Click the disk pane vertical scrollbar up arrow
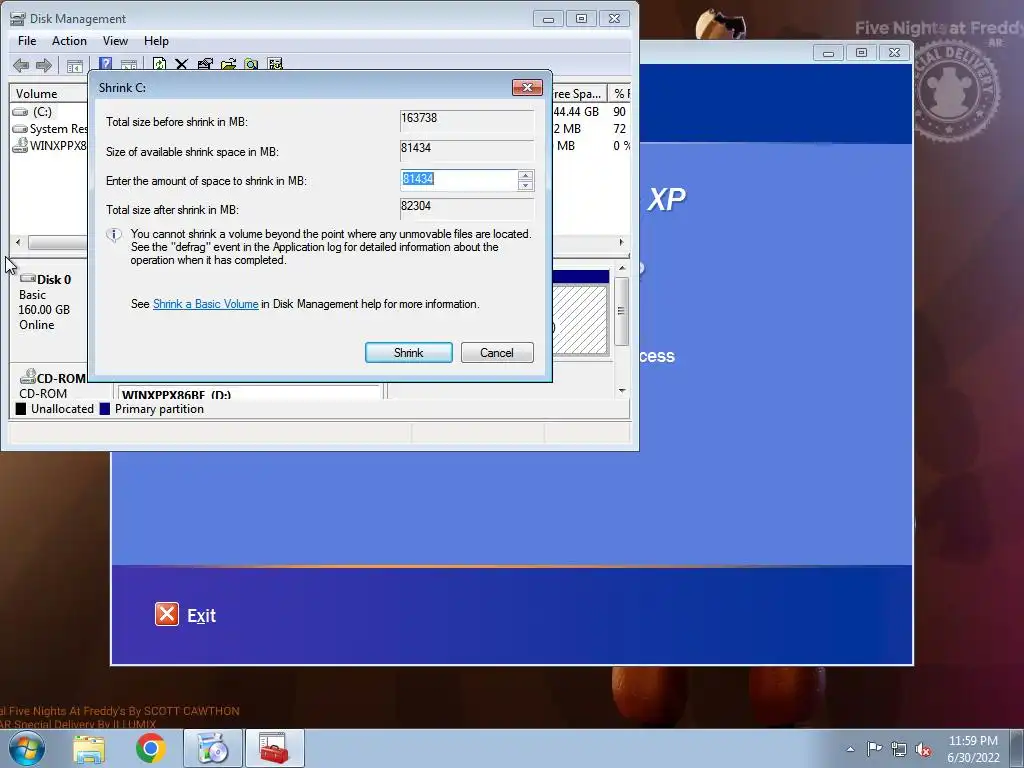Image resolution: width=1024 pixels, height=768 pixels. tap(622, 268)
